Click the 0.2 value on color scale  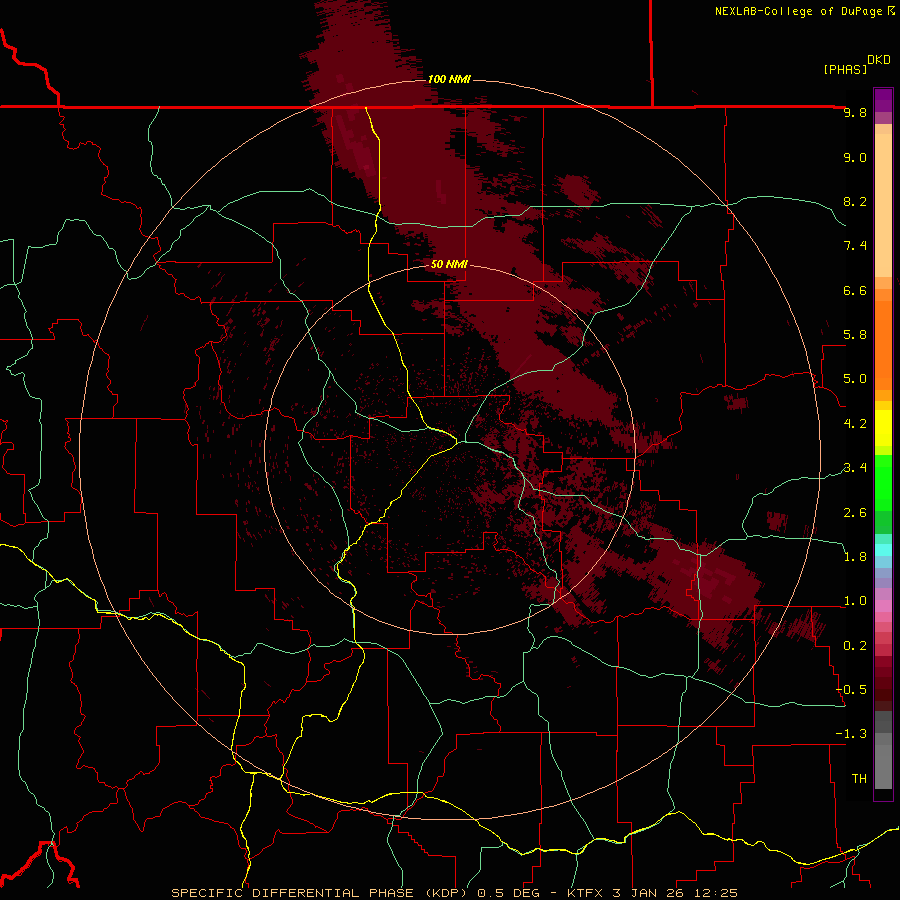click(x=855, y=646)
